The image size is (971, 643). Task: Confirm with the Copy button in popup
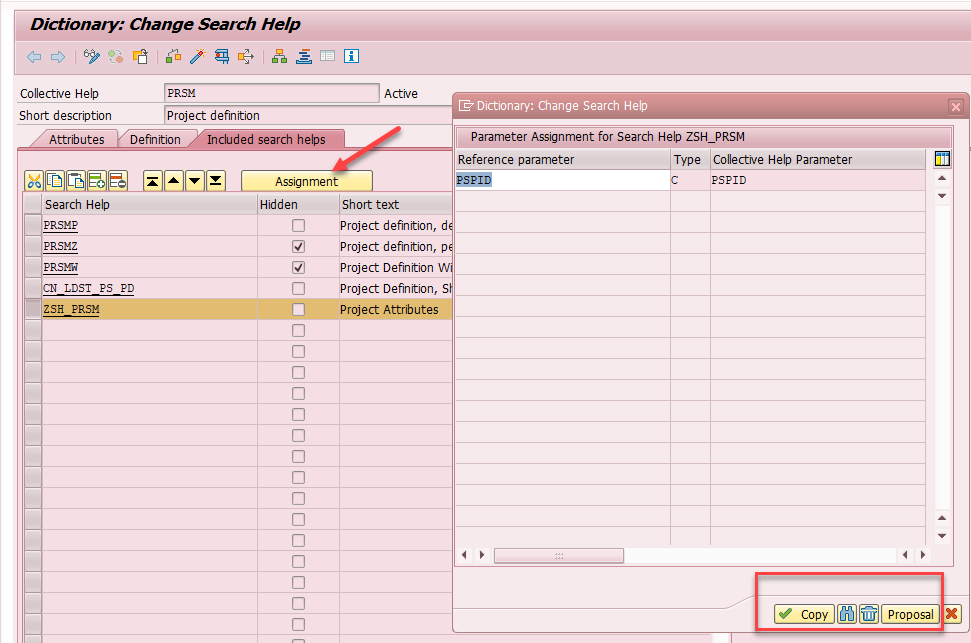click(804, 614)
